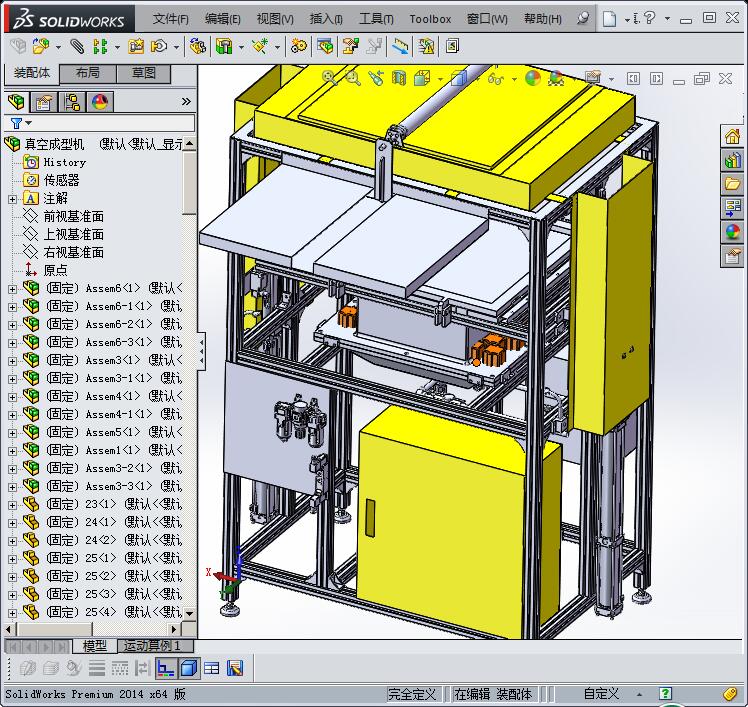The height and width of the screenshot is (707, 748).
Task: Switch to the 草图 (Sketch) tab
Action: [x=144, y=74]
